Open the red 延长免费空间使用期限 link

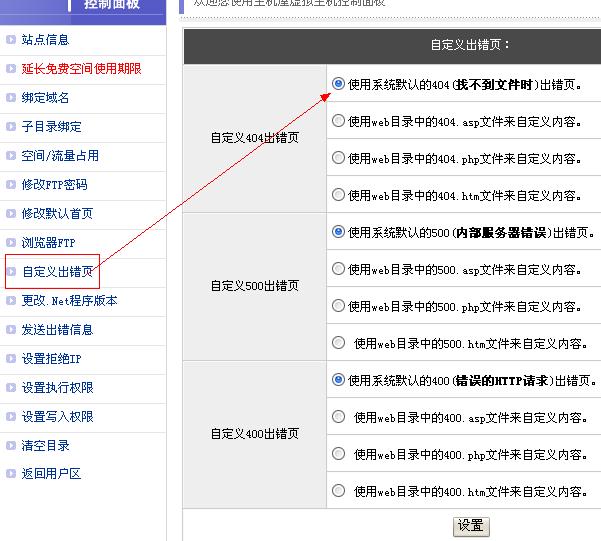click(x=81, y=69)
